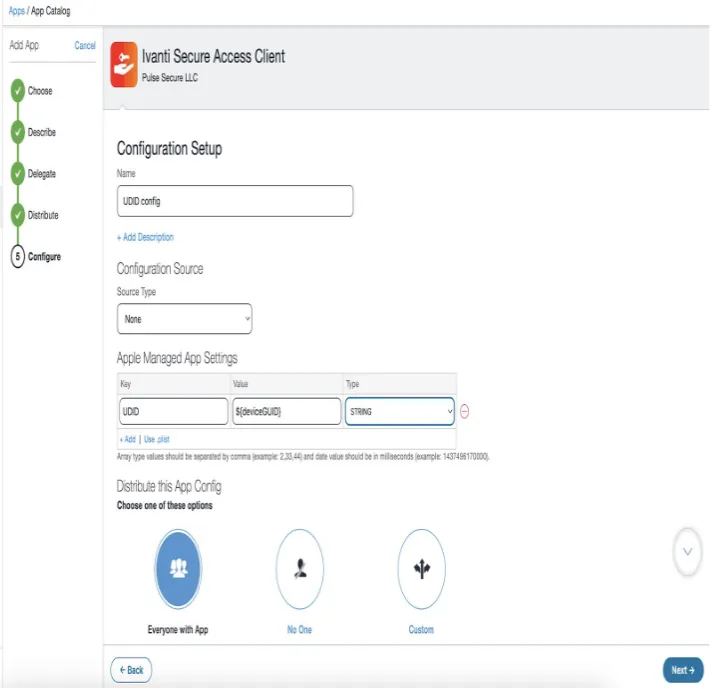Click the Key column header
Screen dimensions: 712x688
(126, 384)
